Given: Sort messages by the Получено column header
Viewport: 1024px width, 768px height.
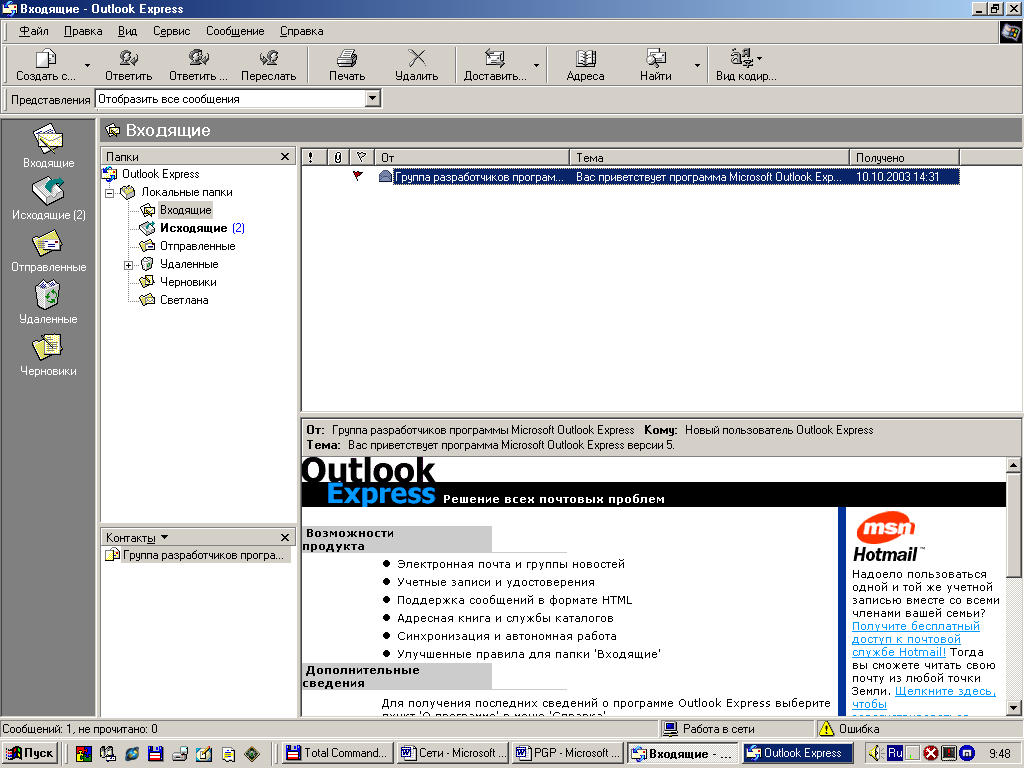Looking at the screenshot, I should point(904,157).
